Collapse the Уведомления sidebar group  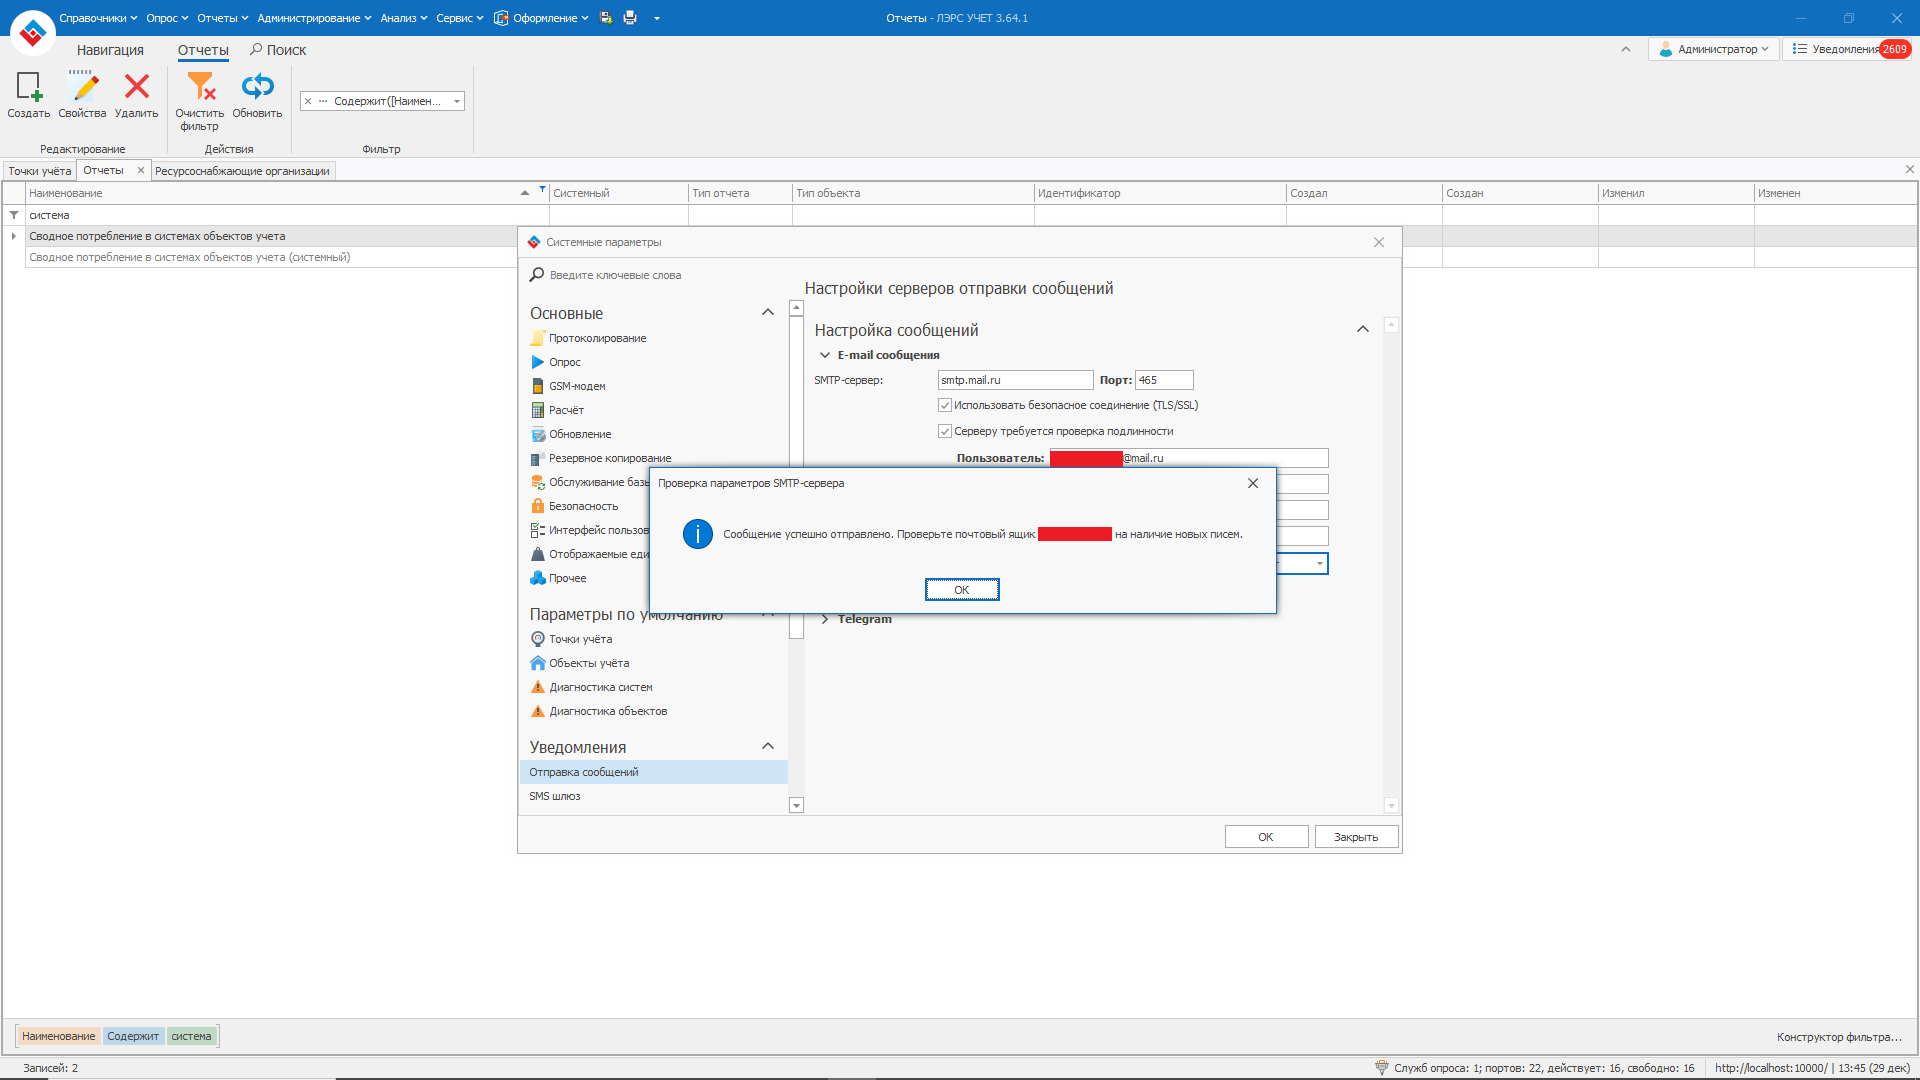click(768, 746)
